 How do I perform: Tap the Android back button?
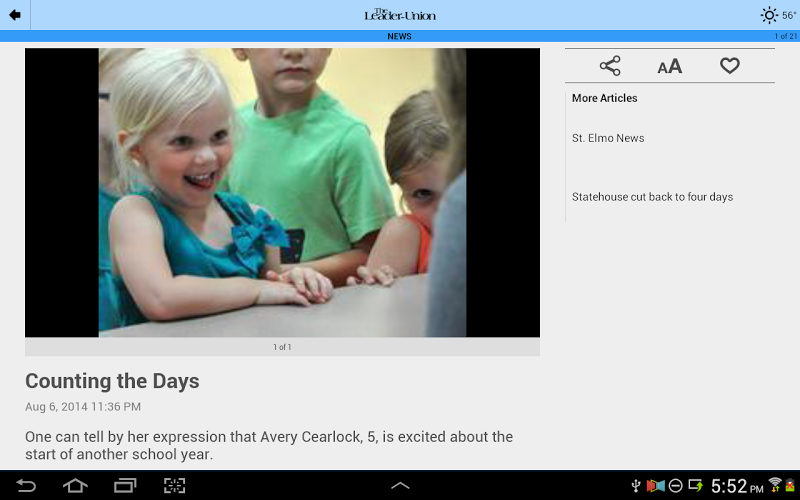tap(26, 485)
